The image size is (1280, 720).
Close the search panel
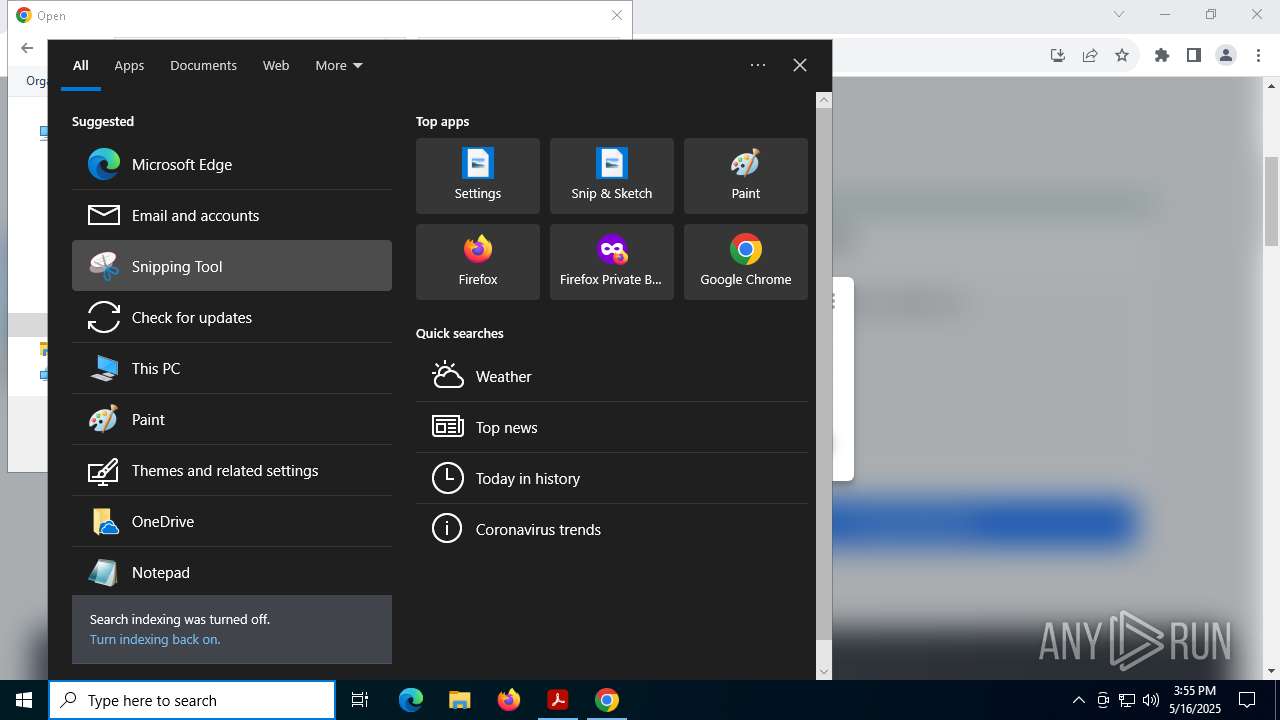[800, 65]
